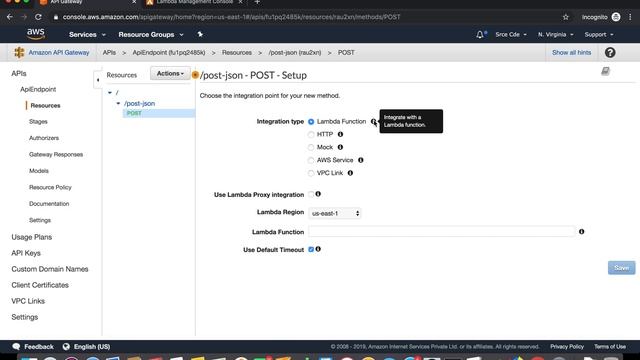Open Usage Plans in sidebar
The height and width of the screenshot is (360, 640).
pyautogui.click(x=31, y=237)
